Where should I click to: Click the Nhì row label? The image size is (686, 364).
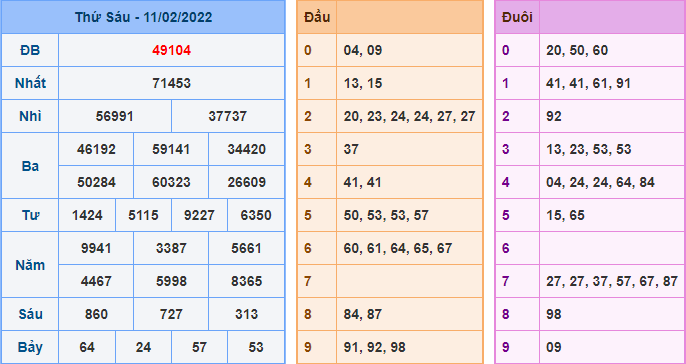30,116
